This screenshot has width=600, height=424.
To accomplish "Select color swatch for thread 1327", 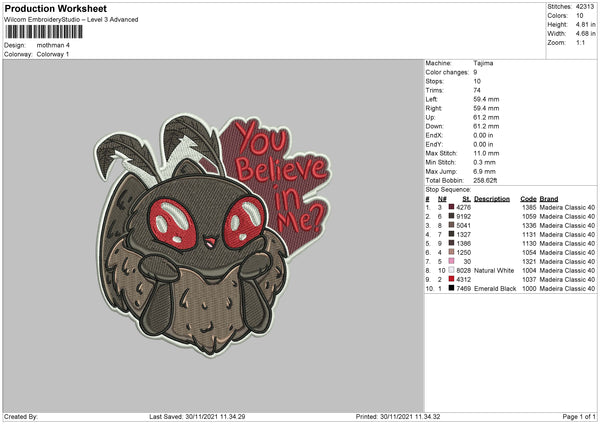I will 452,234.
